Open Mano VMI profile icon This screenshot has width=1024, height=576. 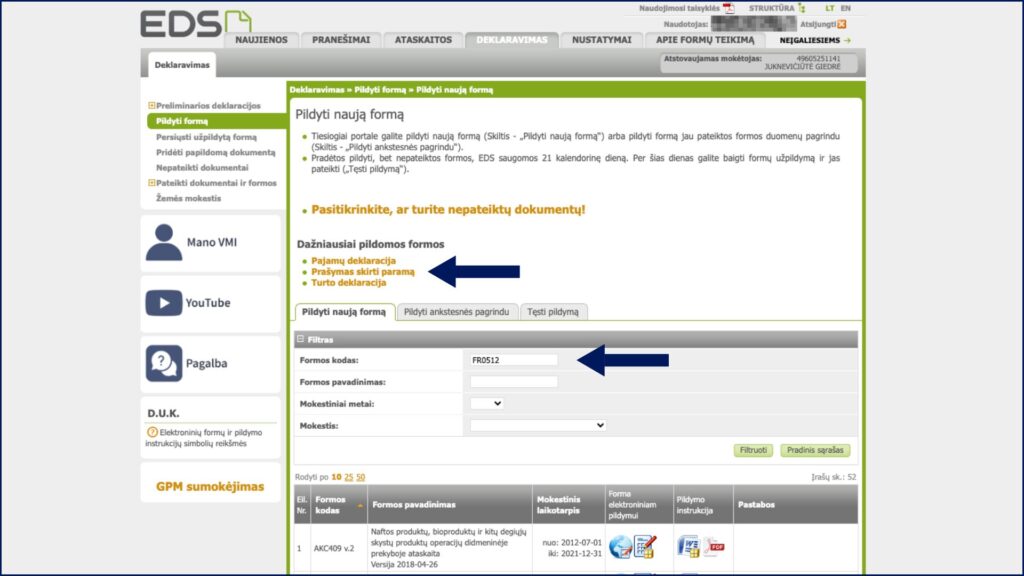click(164, 242)
